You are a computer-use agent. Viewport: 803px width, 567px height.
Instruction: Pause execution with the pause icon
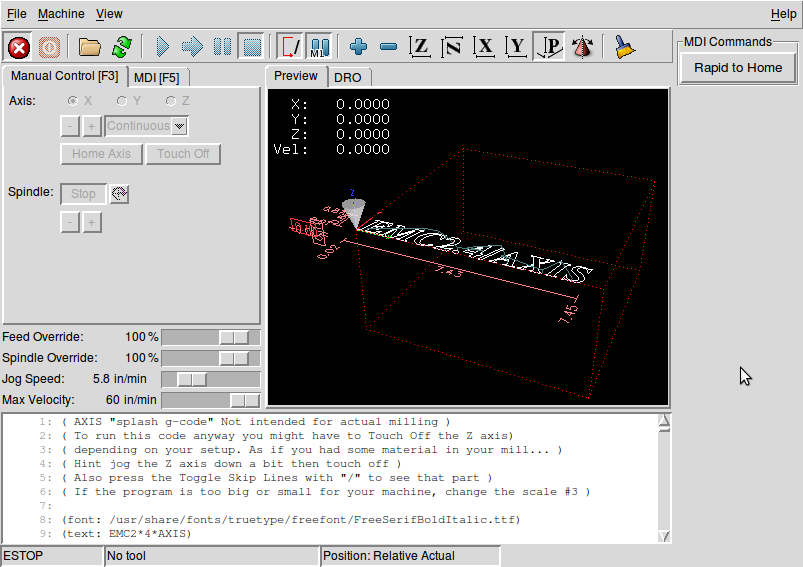[x=222, y=47]
